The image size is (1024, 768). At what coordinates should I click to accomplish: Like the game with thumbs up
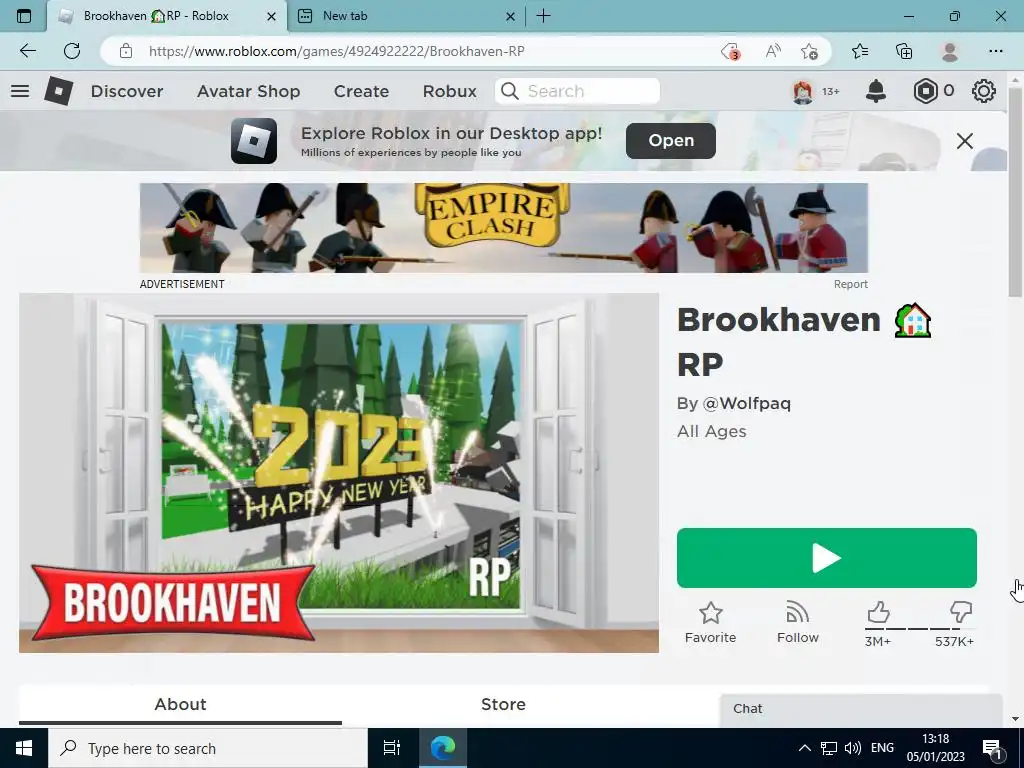pos(878,613)
